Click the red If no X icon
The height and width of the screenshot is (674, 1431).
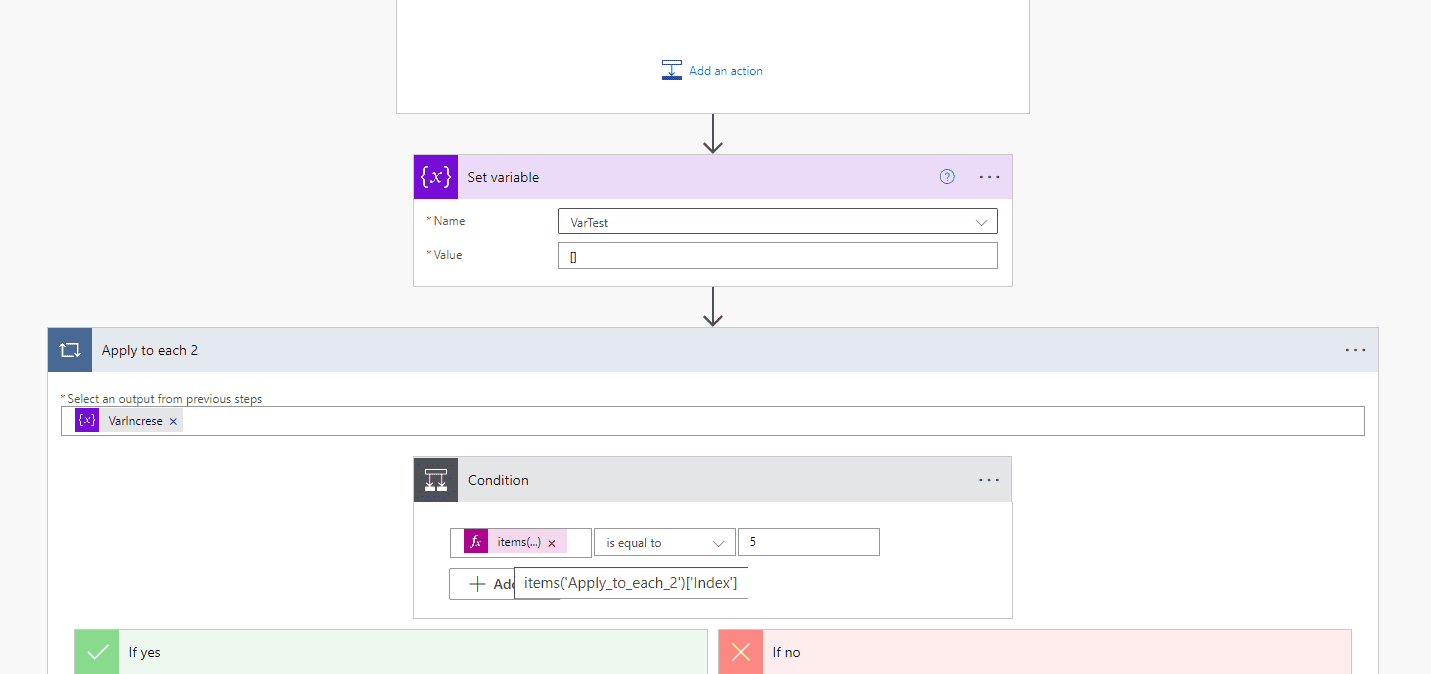click(740, 651)
